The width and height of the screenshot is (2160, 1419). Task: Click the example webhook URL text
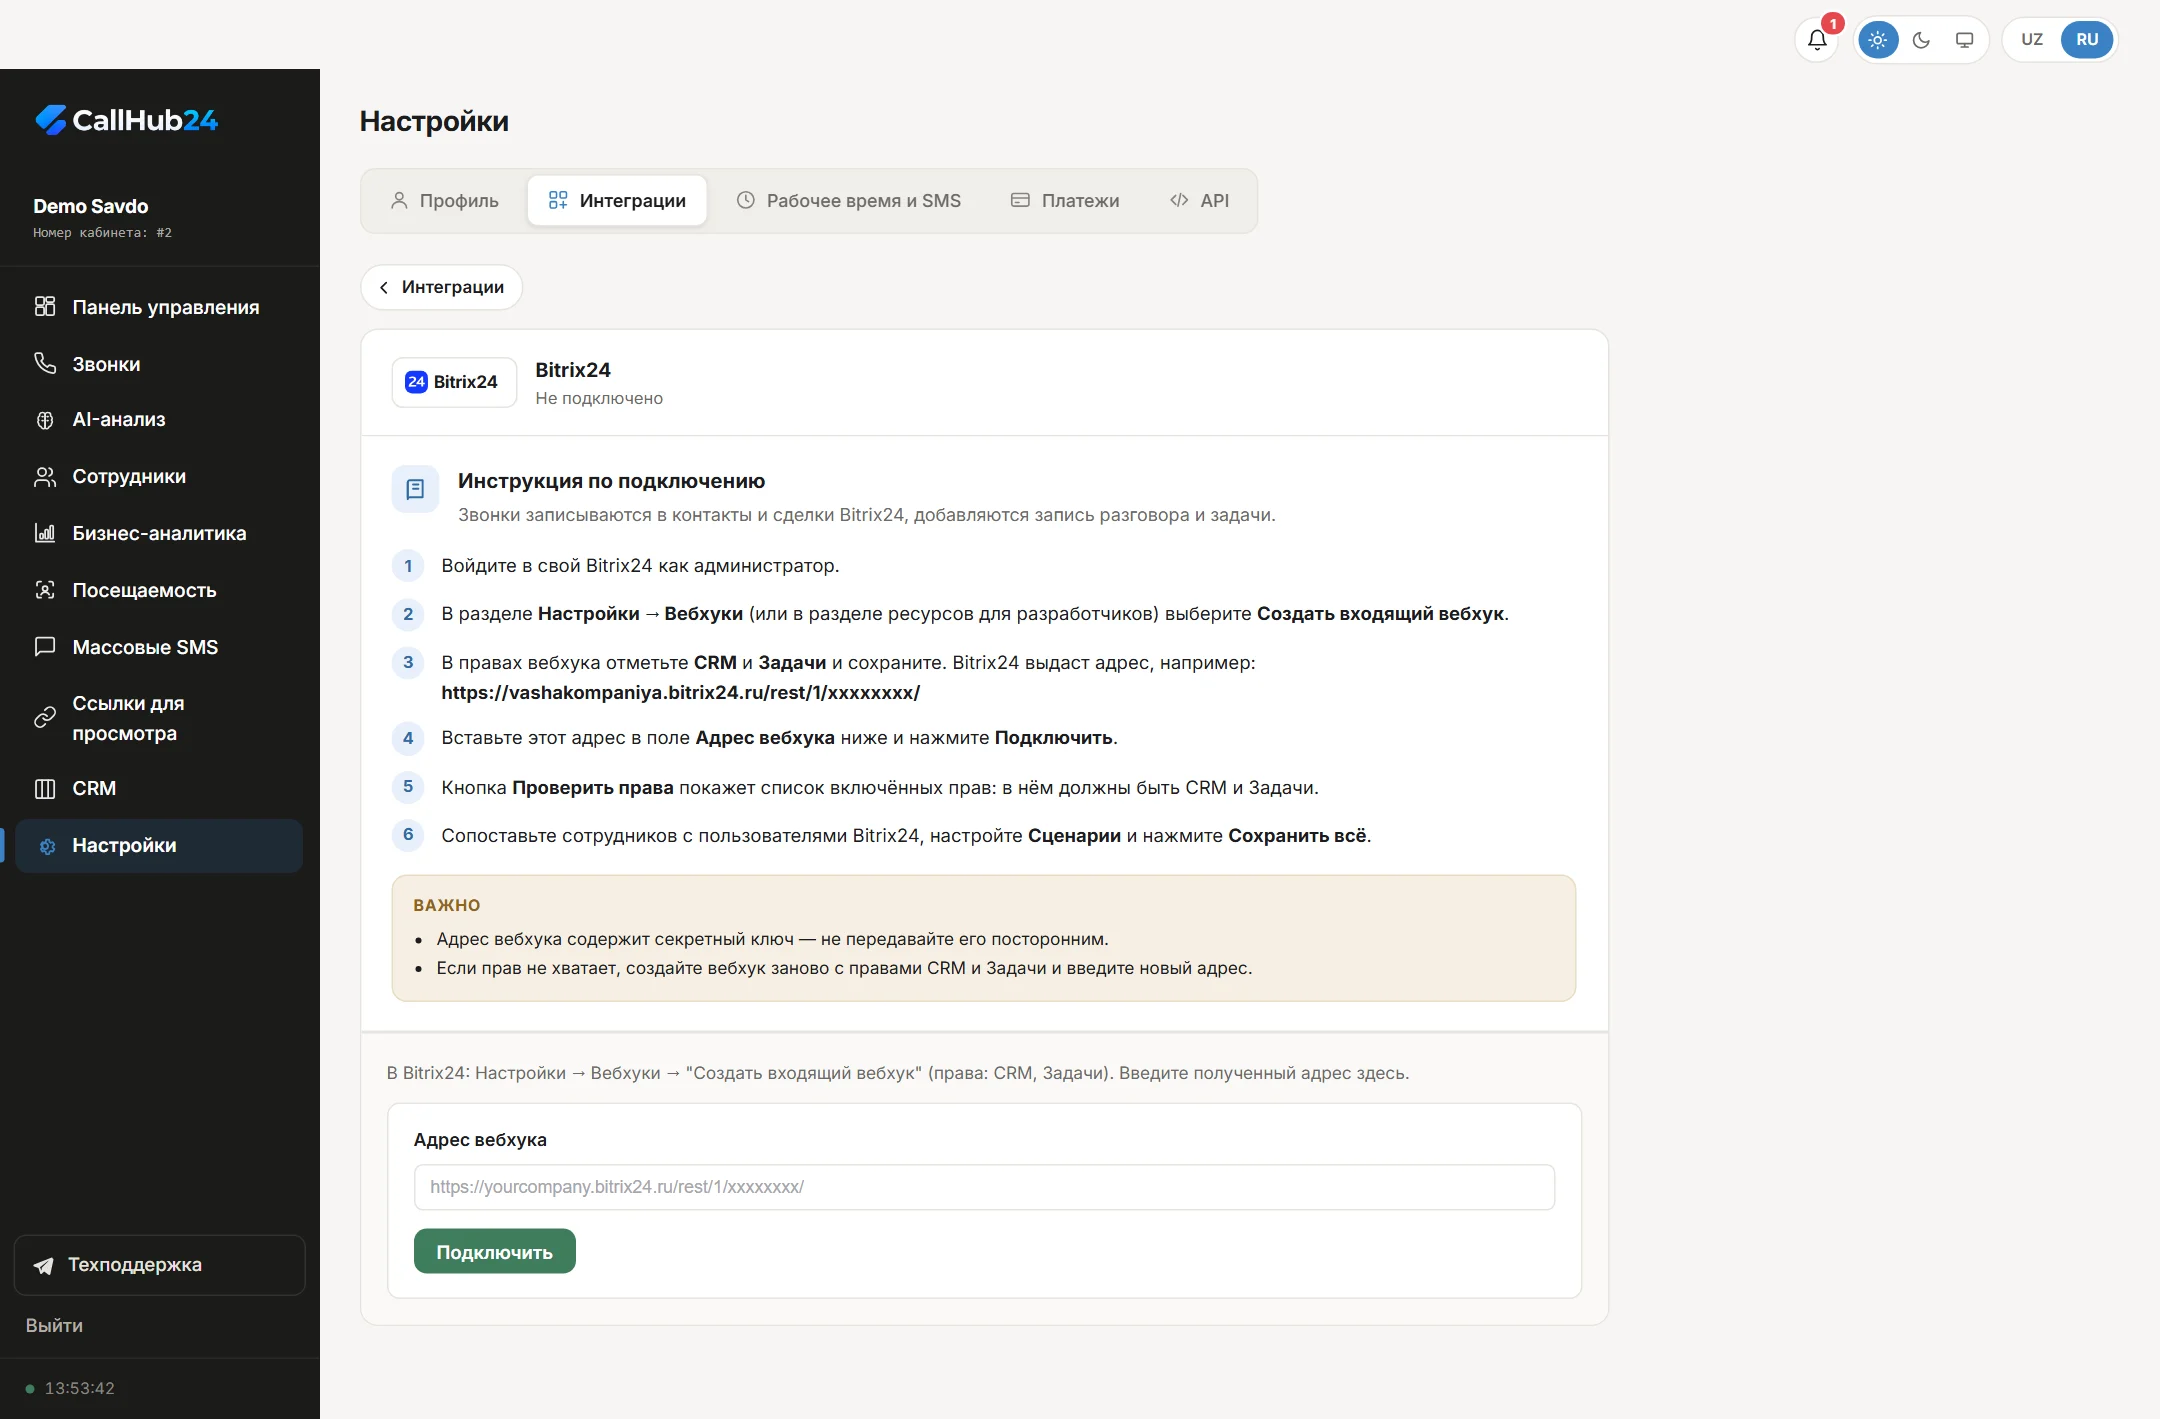(680, 692)
